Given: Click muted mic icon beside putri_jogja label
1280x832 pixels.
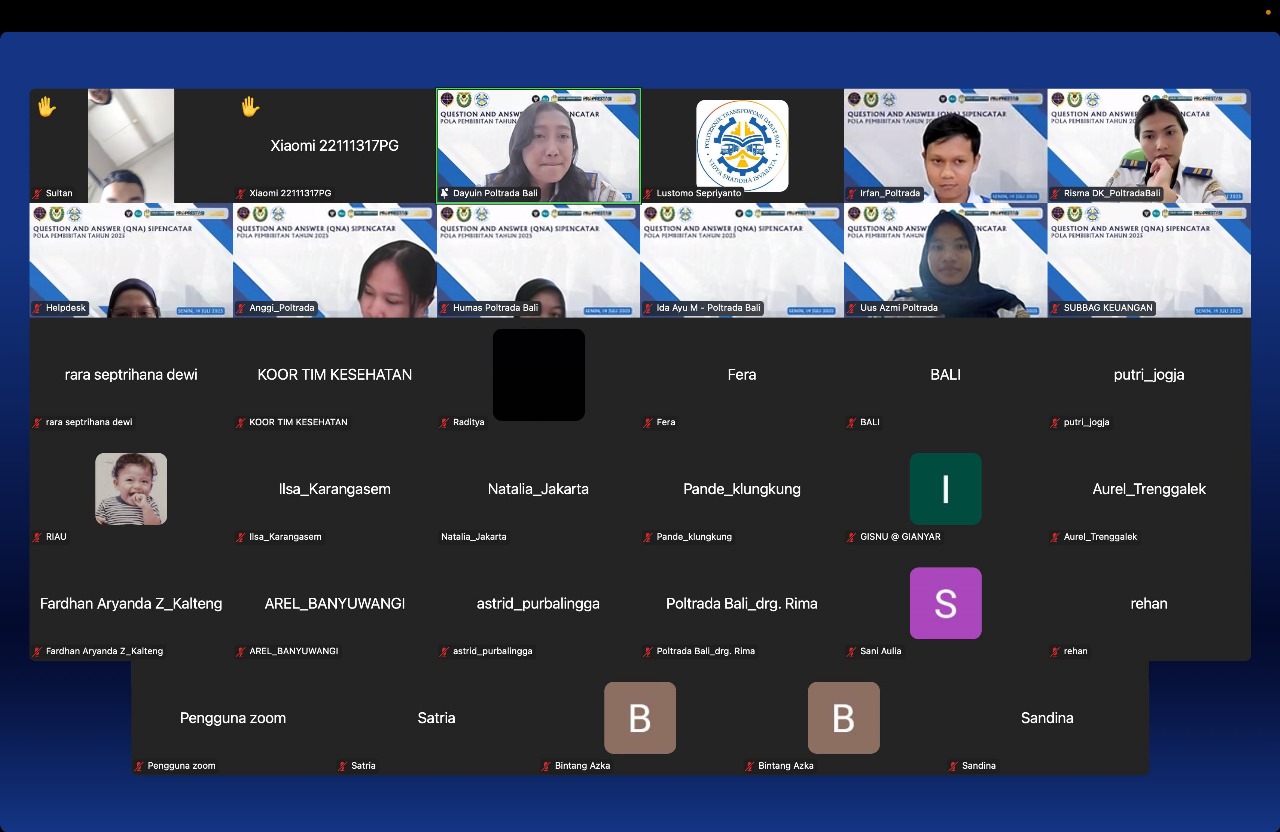Looking at the screenshot, I should tap(1056, 423).
